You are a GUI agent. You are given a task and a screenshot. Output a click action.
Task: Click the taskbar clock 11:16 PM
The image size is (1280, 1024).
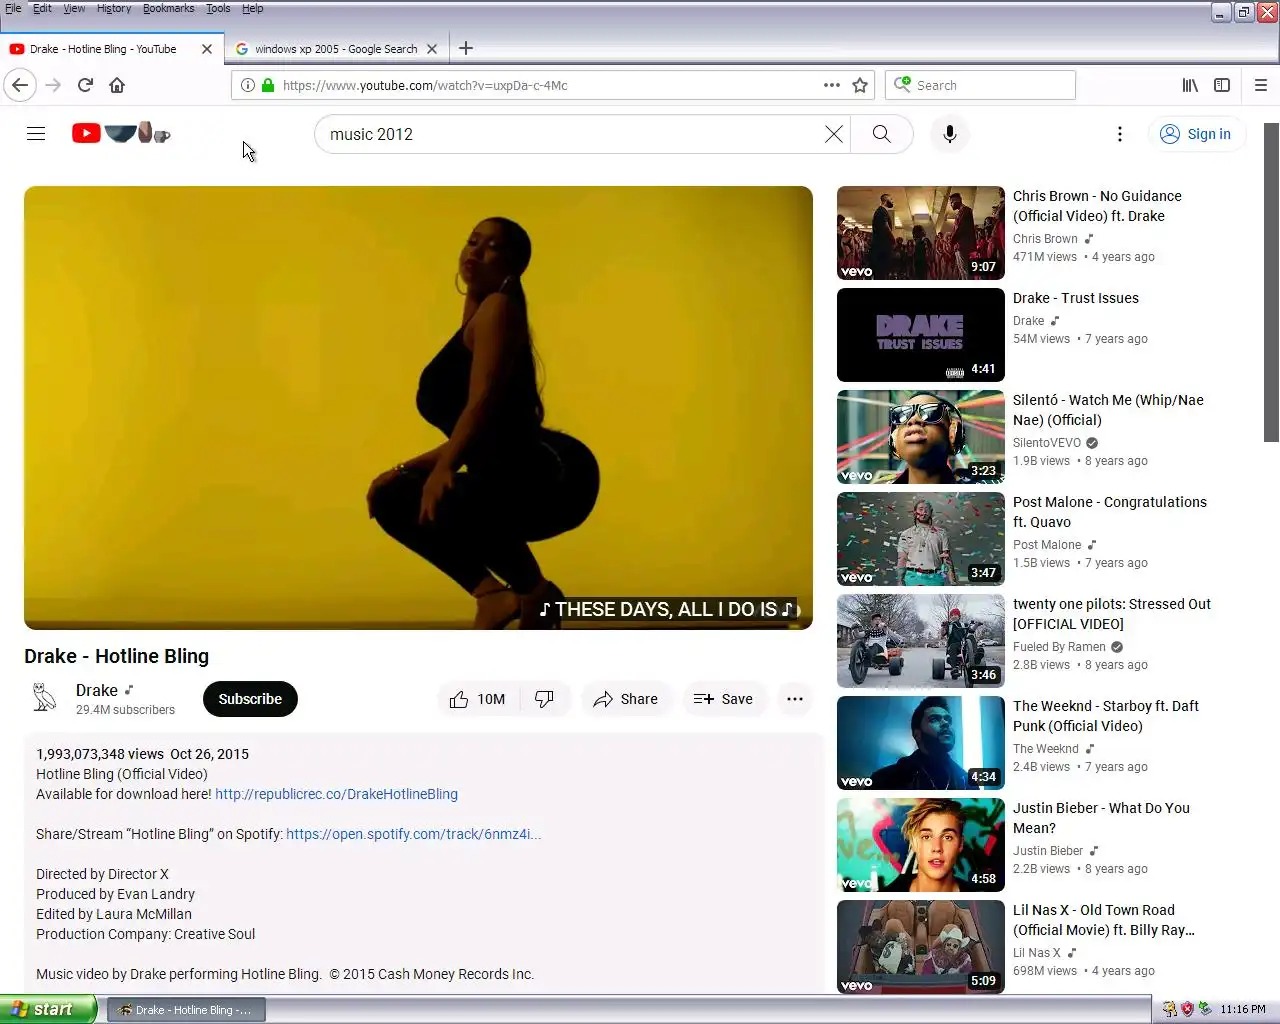(1243, 1009)
